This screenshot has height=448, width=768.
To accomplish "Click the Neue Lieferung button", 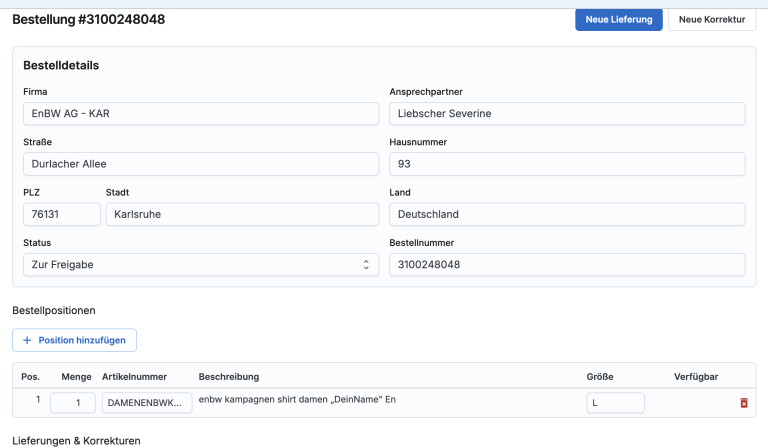I will pyautogui.click(x=618, y=19).
